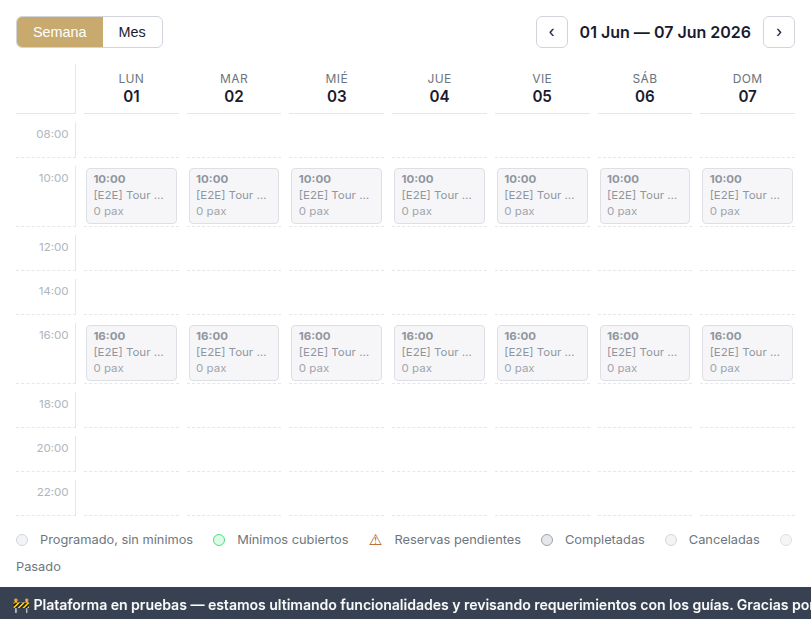Open the 16:00 tour on Friday 05
The image size is (811, 619).
(542, 353)
